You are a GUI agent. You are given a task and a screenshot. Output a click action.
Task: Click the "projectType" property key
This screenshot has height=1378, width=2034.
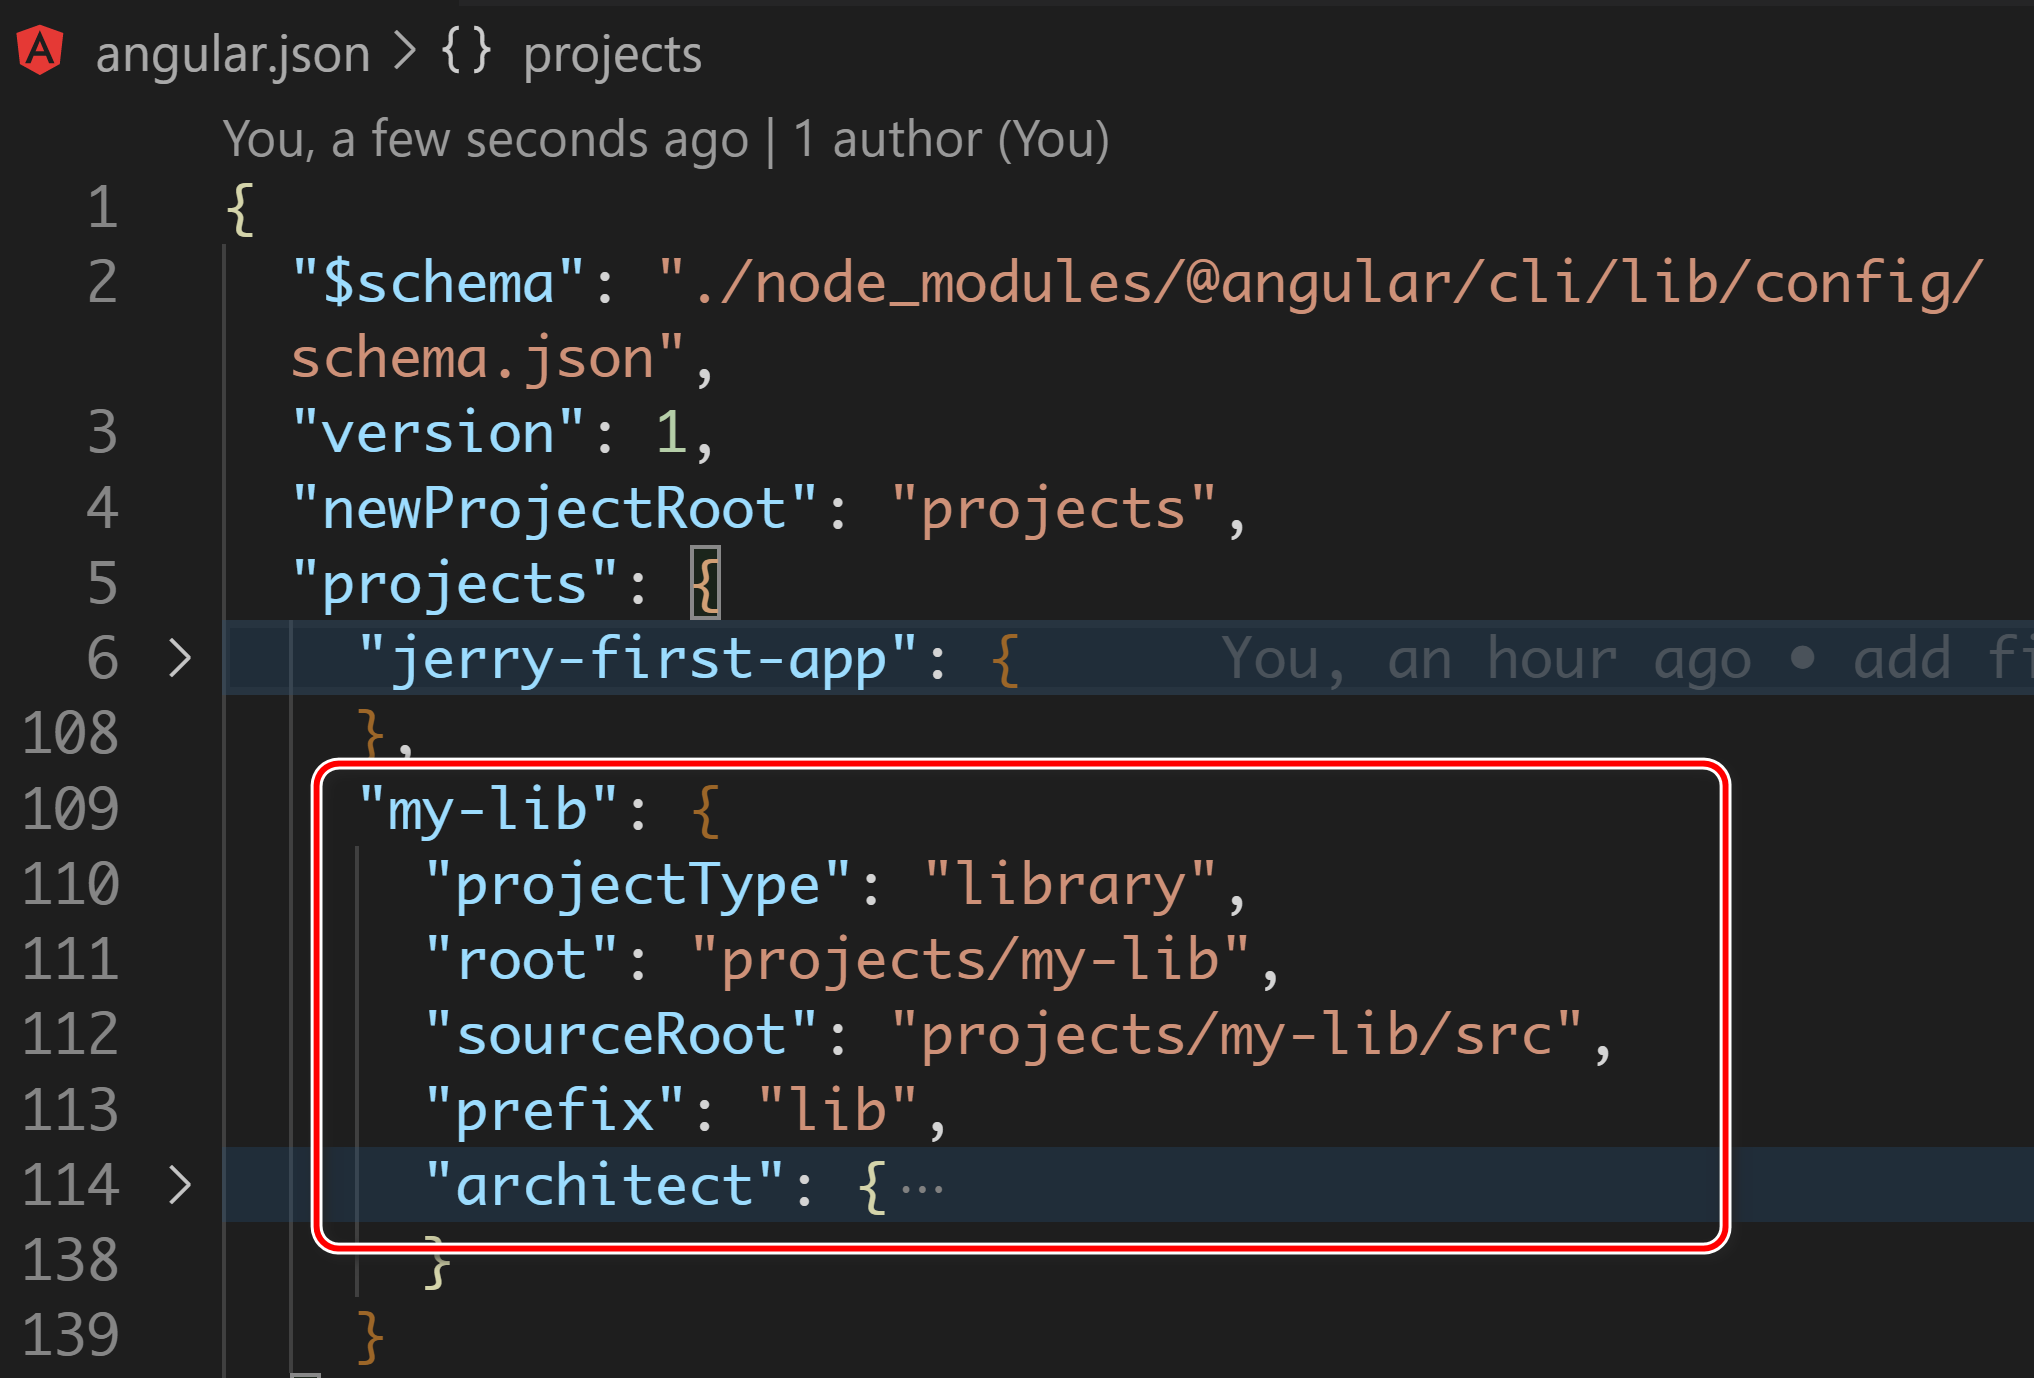[637, 885]
